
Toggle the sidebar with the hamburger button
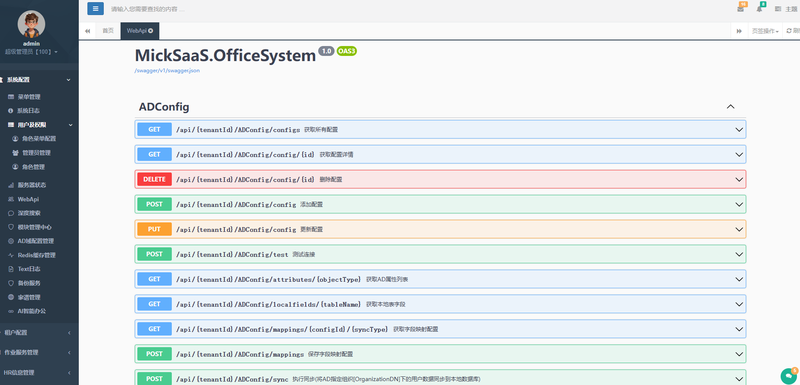[x=95, y=9]
